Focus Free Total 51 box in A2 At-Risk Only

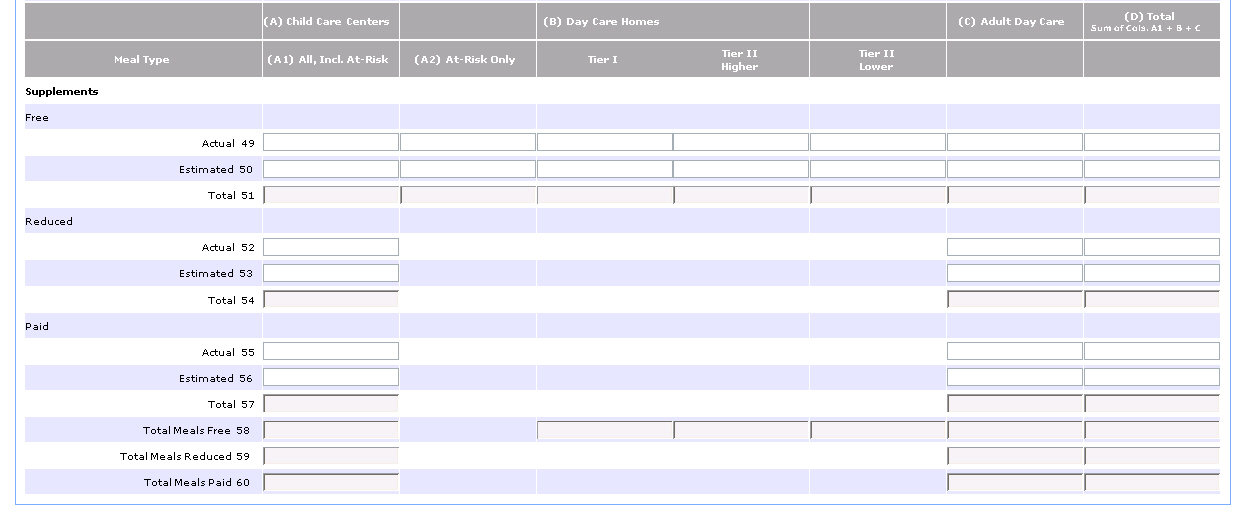[x=468, y=195]
